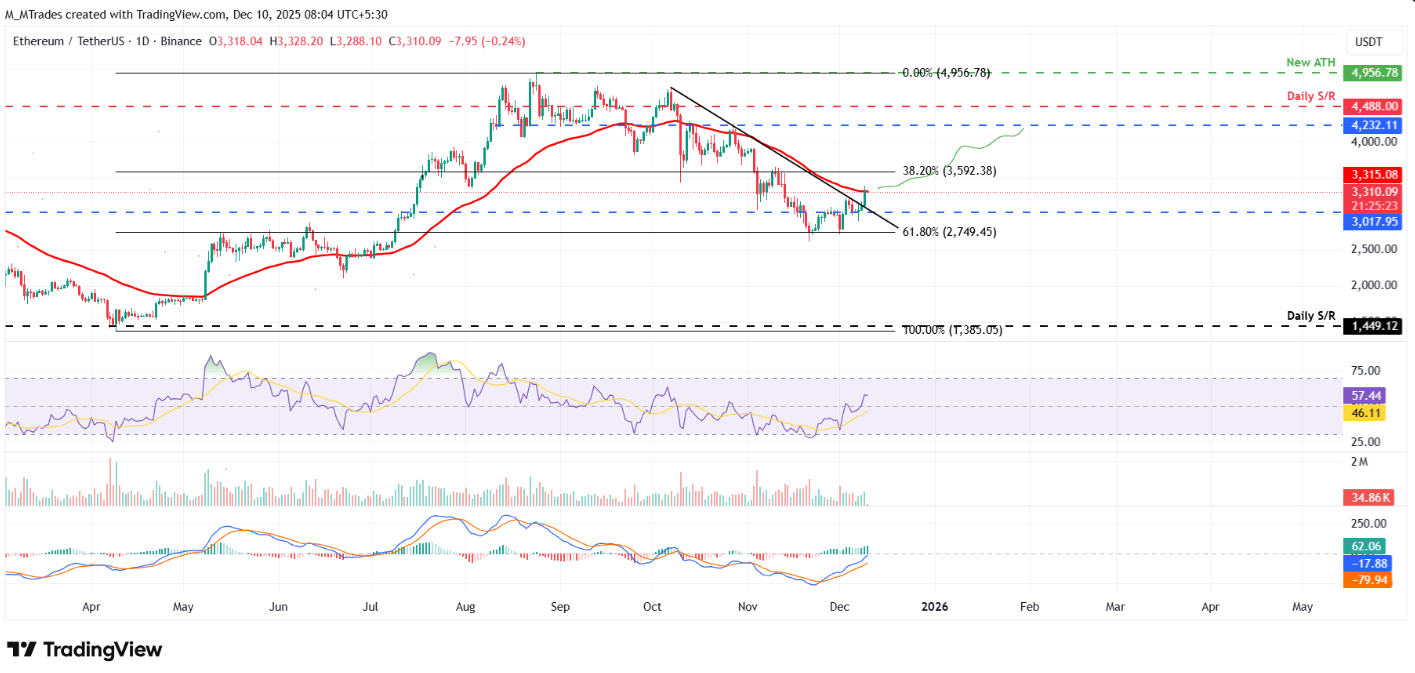Click the blue price label 4,232.11
1415x673 pixels.
point(1372,124)
